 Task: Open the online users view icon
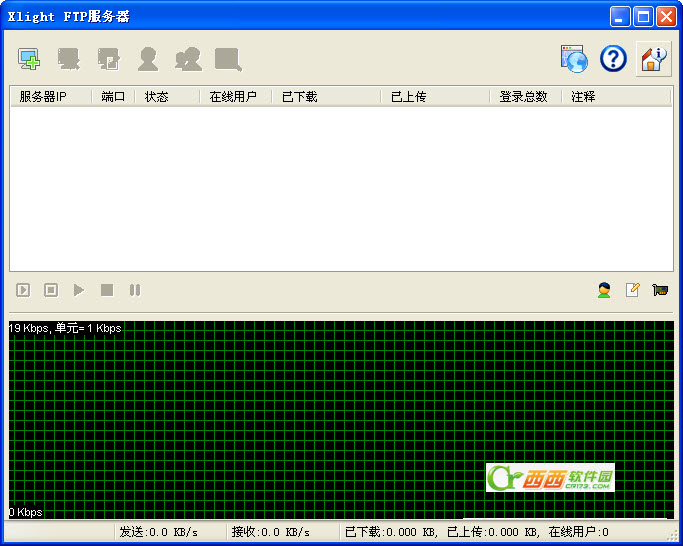(x=604, y=290)
